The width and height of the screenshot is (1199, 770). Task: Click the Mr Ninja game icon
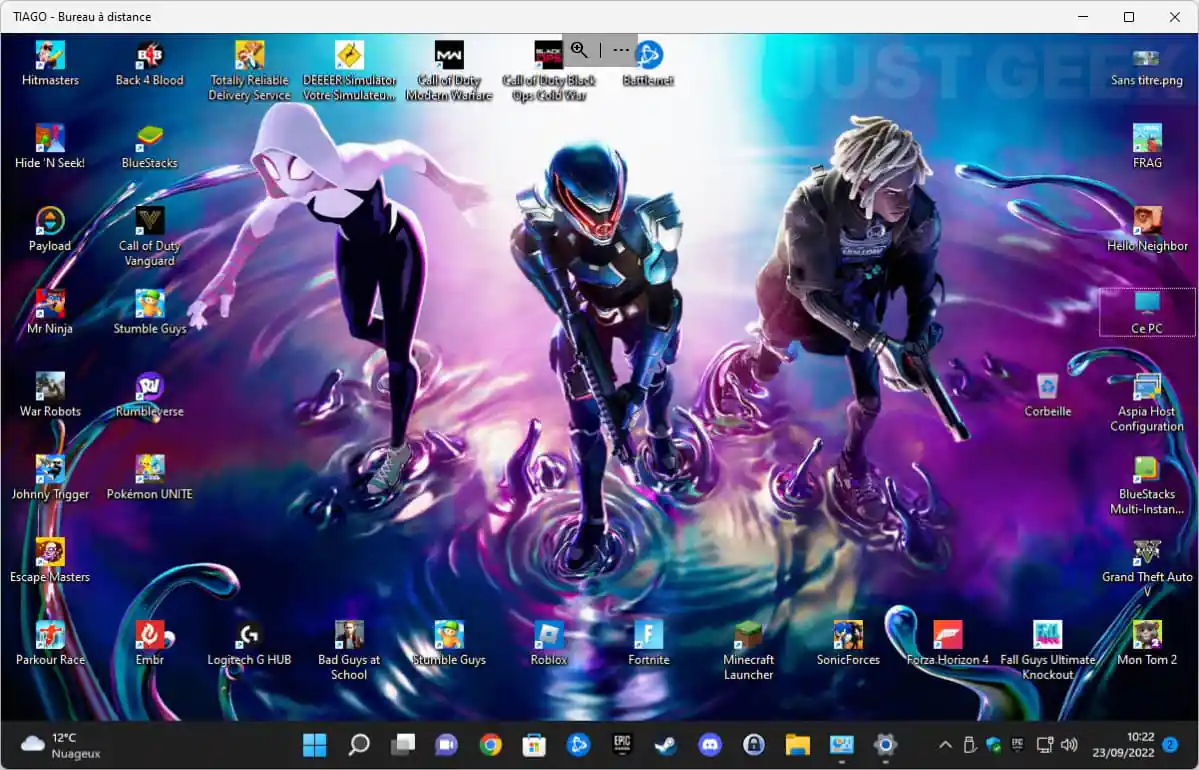tap(50, 311)
